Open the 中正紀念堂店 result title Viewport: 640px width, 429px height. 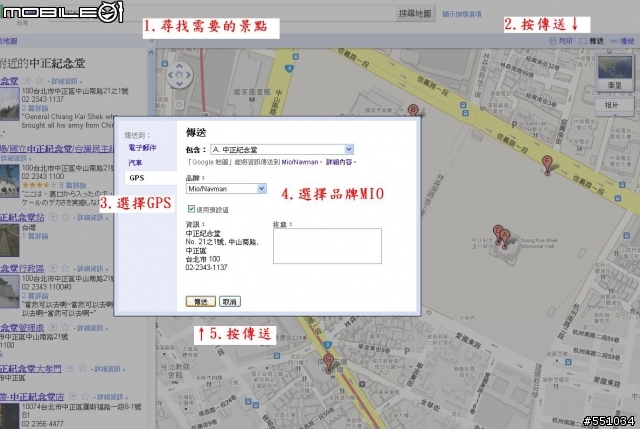(32, 396)
